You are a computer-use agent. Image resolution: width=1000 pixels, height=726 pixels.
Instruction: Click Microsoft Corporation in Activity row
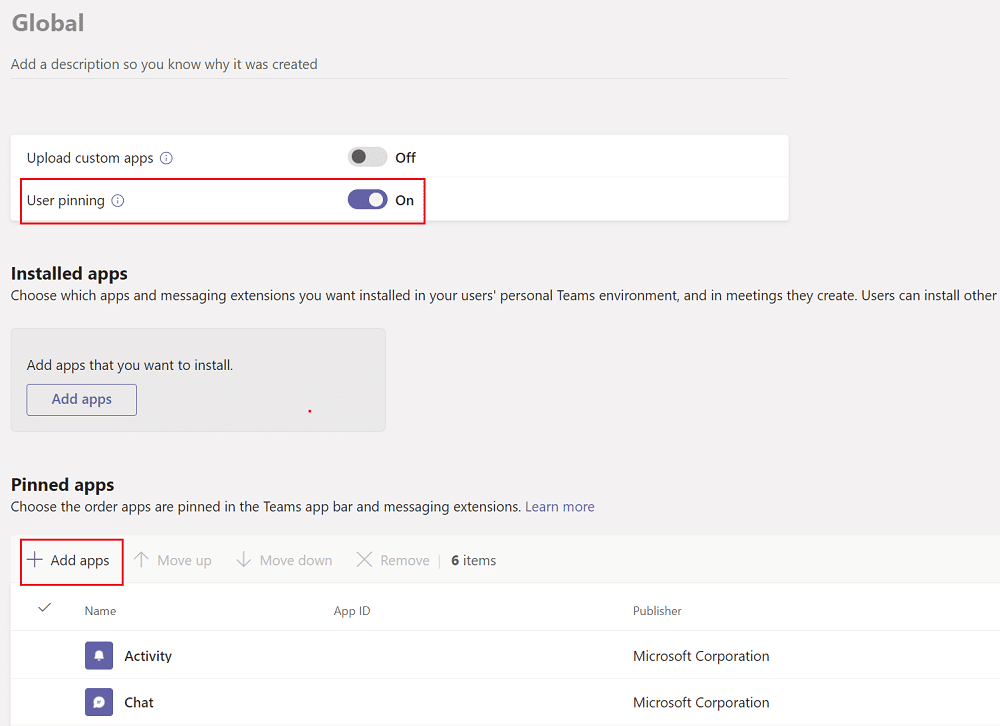click(x=701, y=656)
